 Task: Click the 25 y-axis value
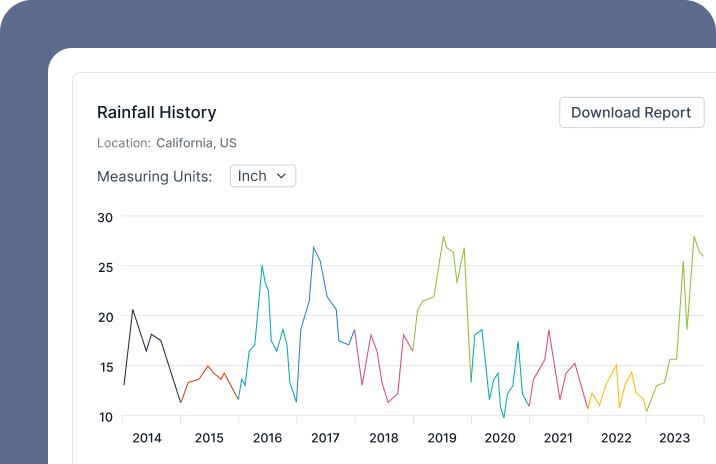105,268
